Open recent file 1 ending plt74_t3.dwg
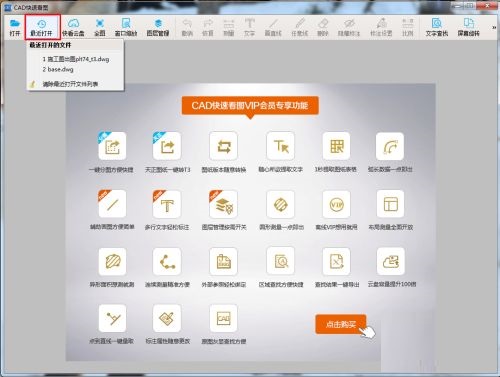Image resolution: width=500 pixels, height=377 pixels. point(76,59)
